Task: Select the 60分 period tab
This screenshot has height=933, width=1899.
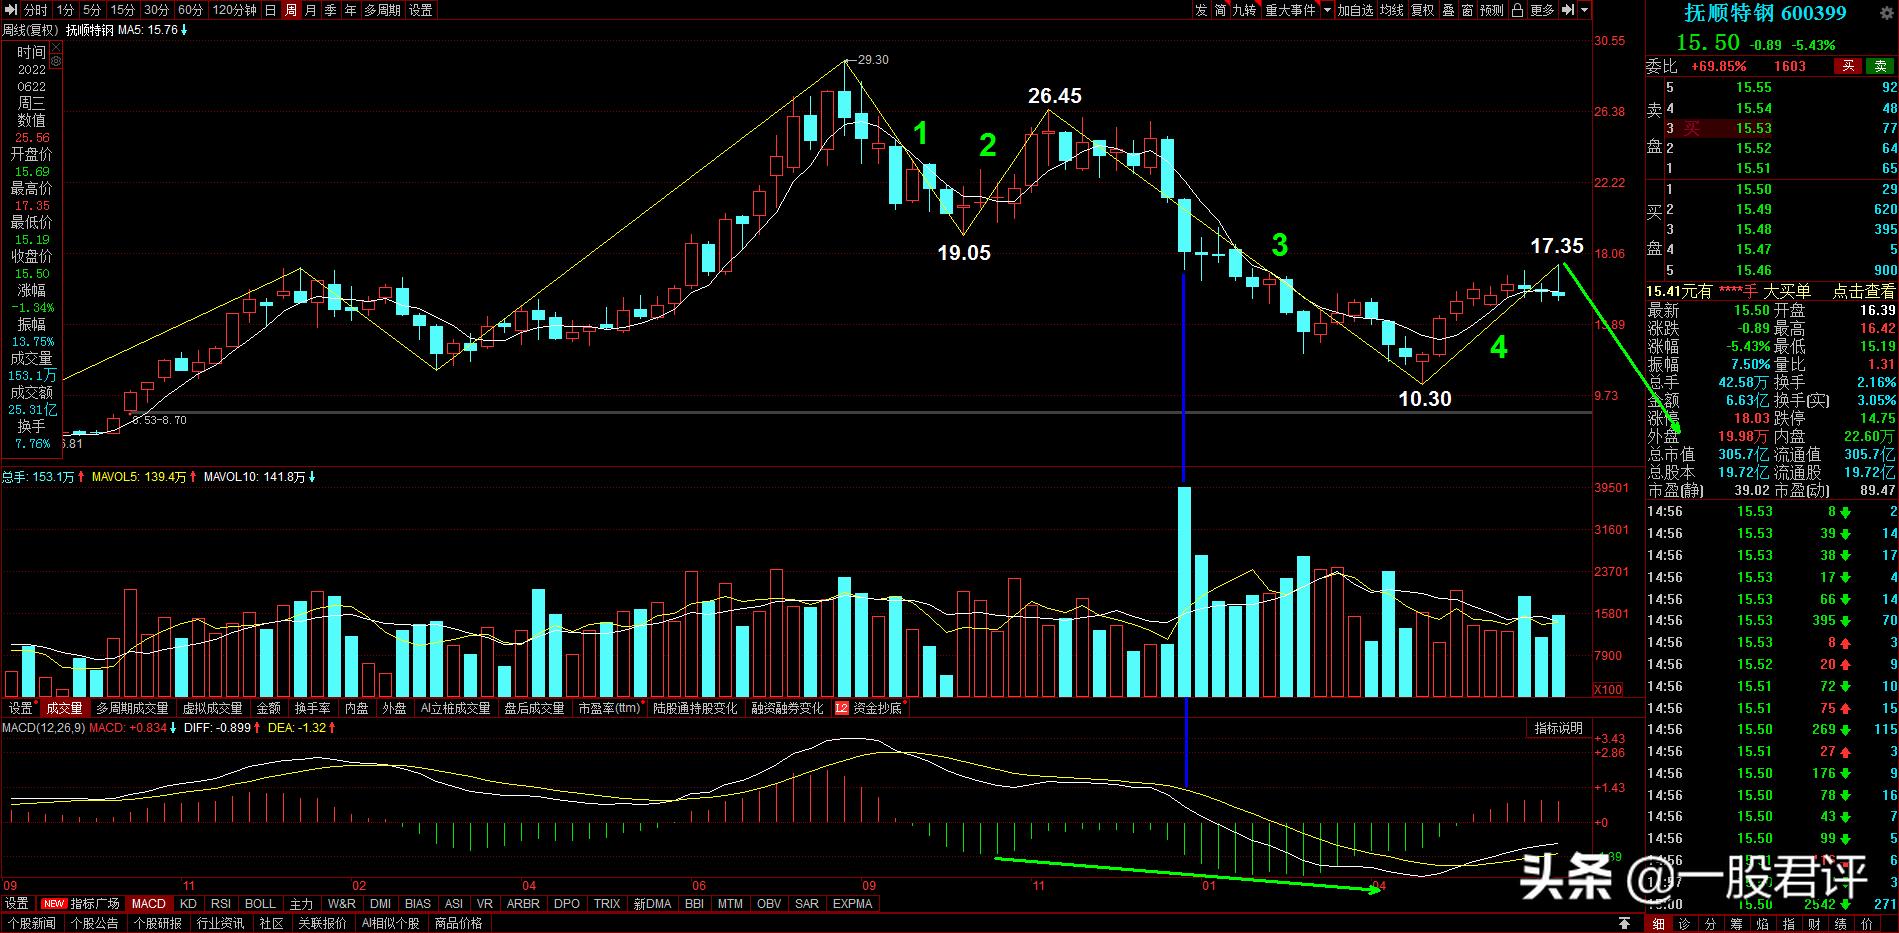Action: click(190, 10)
